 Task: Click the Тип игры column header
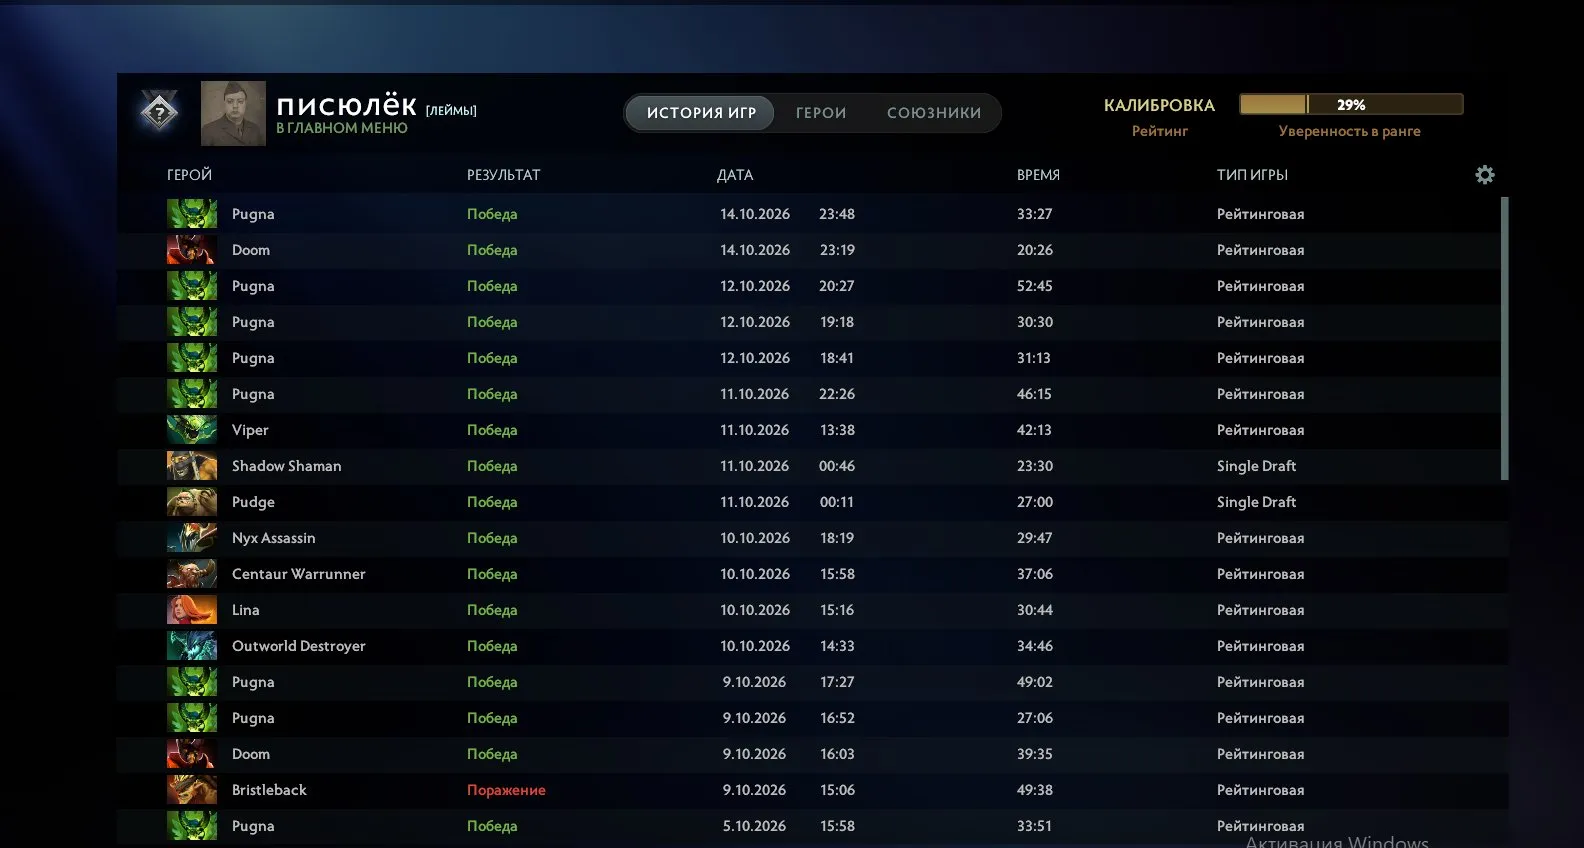[1252, 175]
